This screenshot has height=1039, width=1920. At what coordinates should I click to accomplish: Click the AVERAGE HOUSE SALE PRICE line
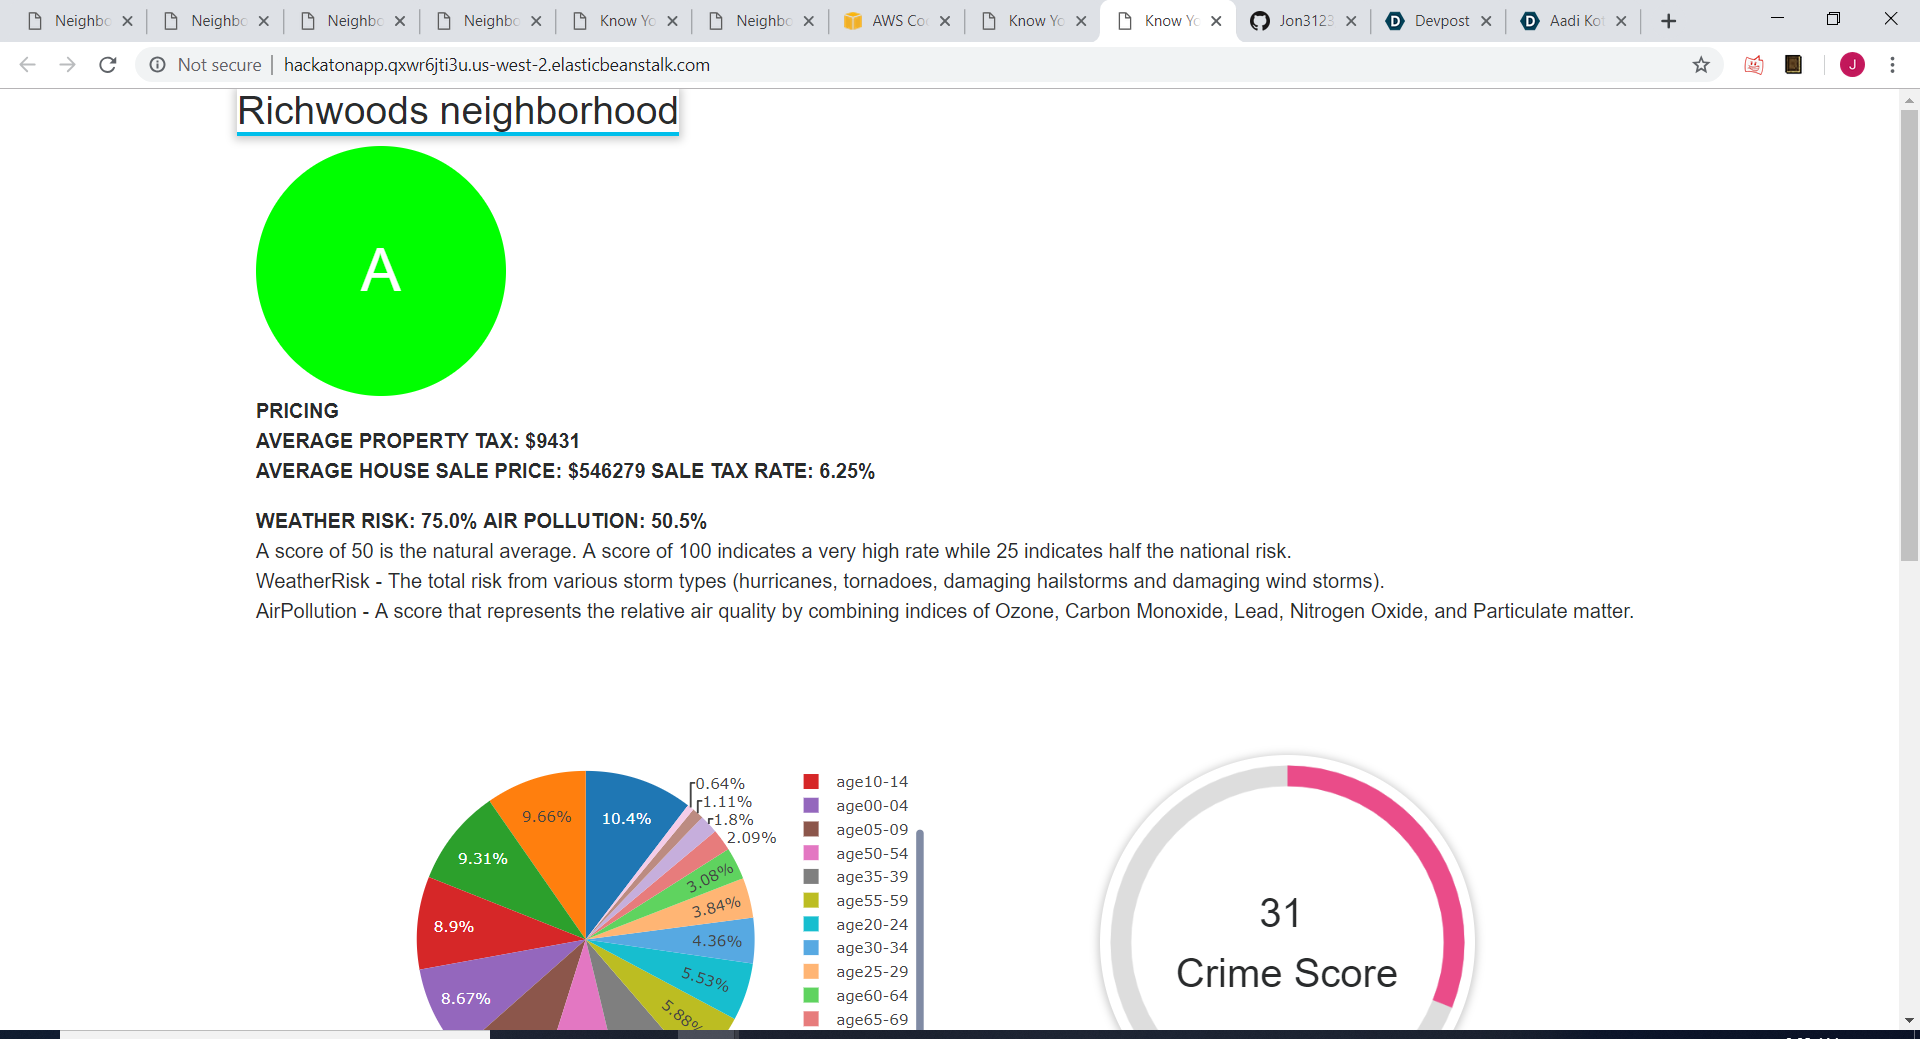[x=565, y=471]
